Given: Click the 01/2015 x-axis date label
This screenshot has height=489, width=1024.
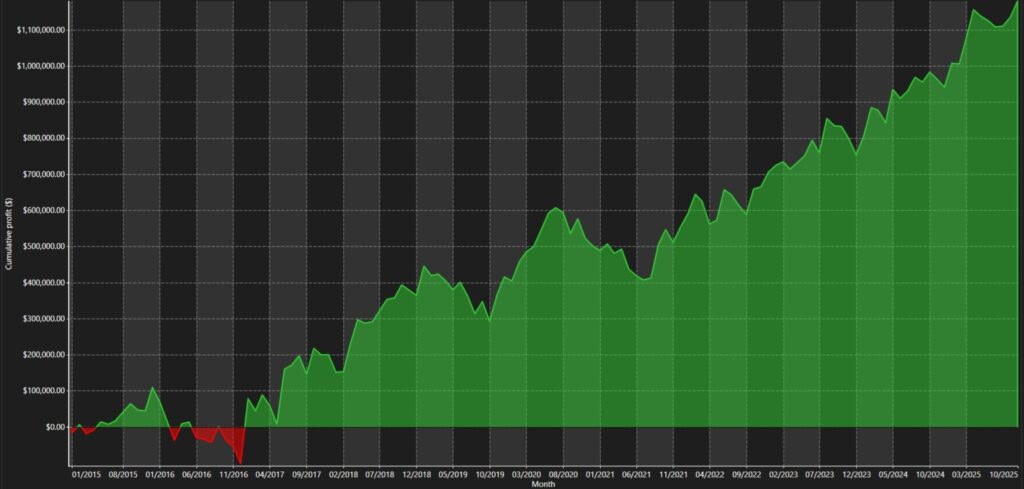Looking at the screenshot, I should 86,474.
